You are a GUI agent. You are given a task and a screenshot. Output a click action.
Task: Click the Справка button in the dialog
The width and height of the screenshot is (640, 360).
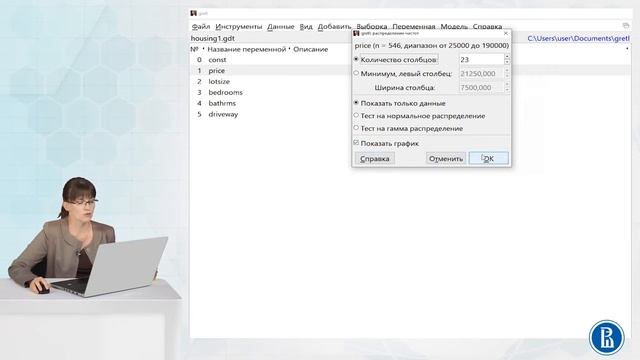374,158
